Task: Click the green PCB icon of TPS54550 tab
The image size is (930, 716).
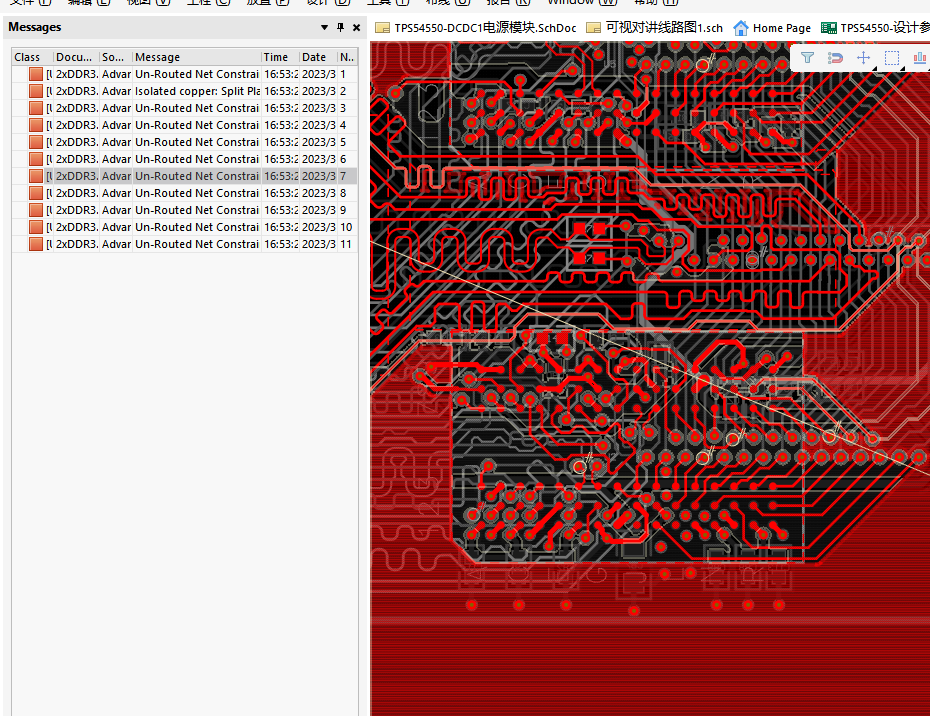Action: 829,28
